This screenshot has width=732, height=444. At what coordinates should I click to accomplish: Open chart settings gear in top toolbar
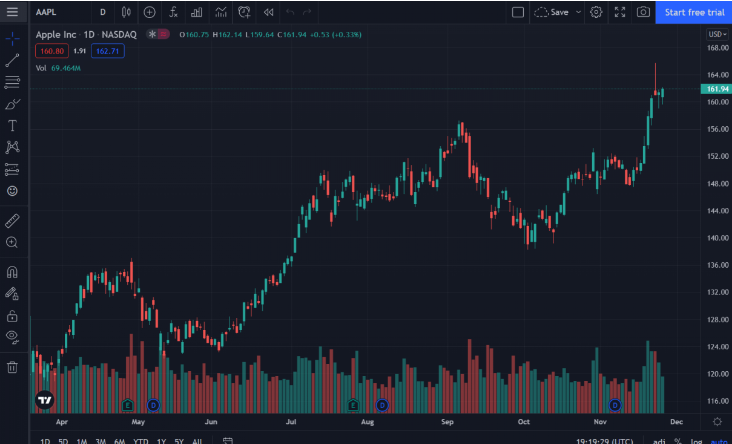(596, 12)
